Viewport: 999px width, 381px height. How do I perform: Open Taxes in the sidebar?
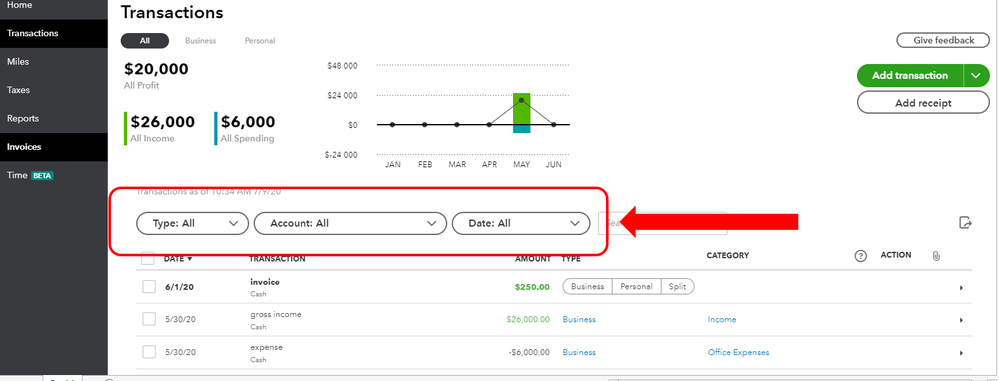(54, 90)
